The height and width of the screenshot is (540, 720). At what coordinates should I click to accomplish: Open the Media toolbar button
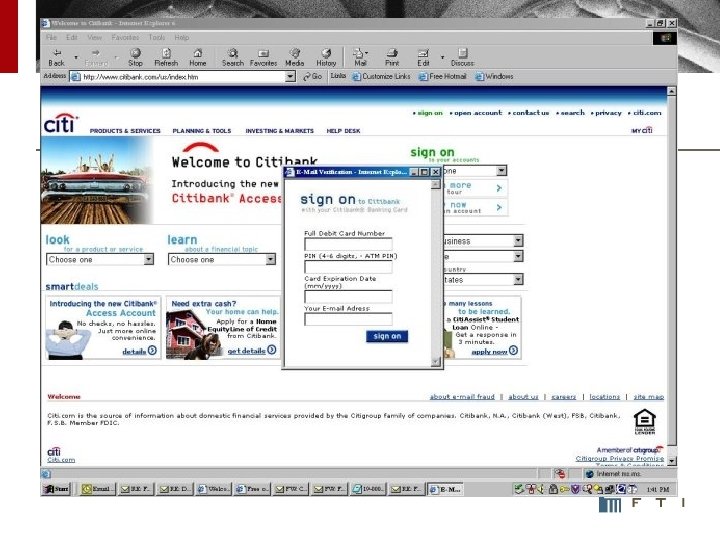[294, 57]
